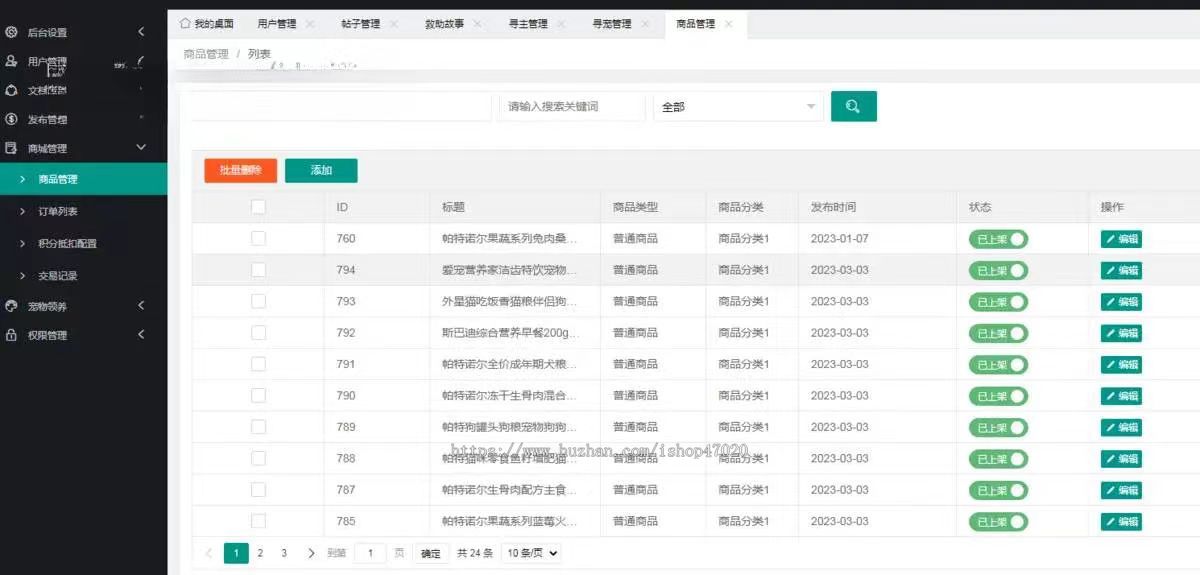Click the 商城管理 sidebar icon
The width and height of the screenshot is (1200, 575).
[x=12, y=148]
